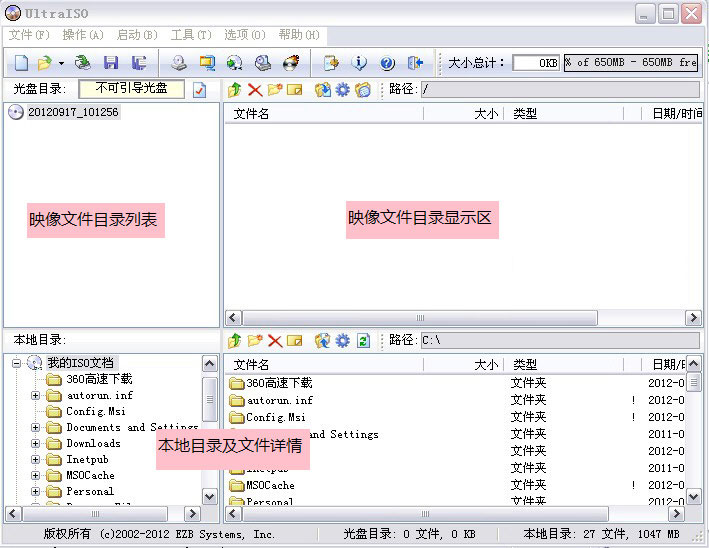This screenshot has height=548, width=709.
Task: Expand the autorun.inf tree node
Action: pyautogui.click(x=35, y=395)
